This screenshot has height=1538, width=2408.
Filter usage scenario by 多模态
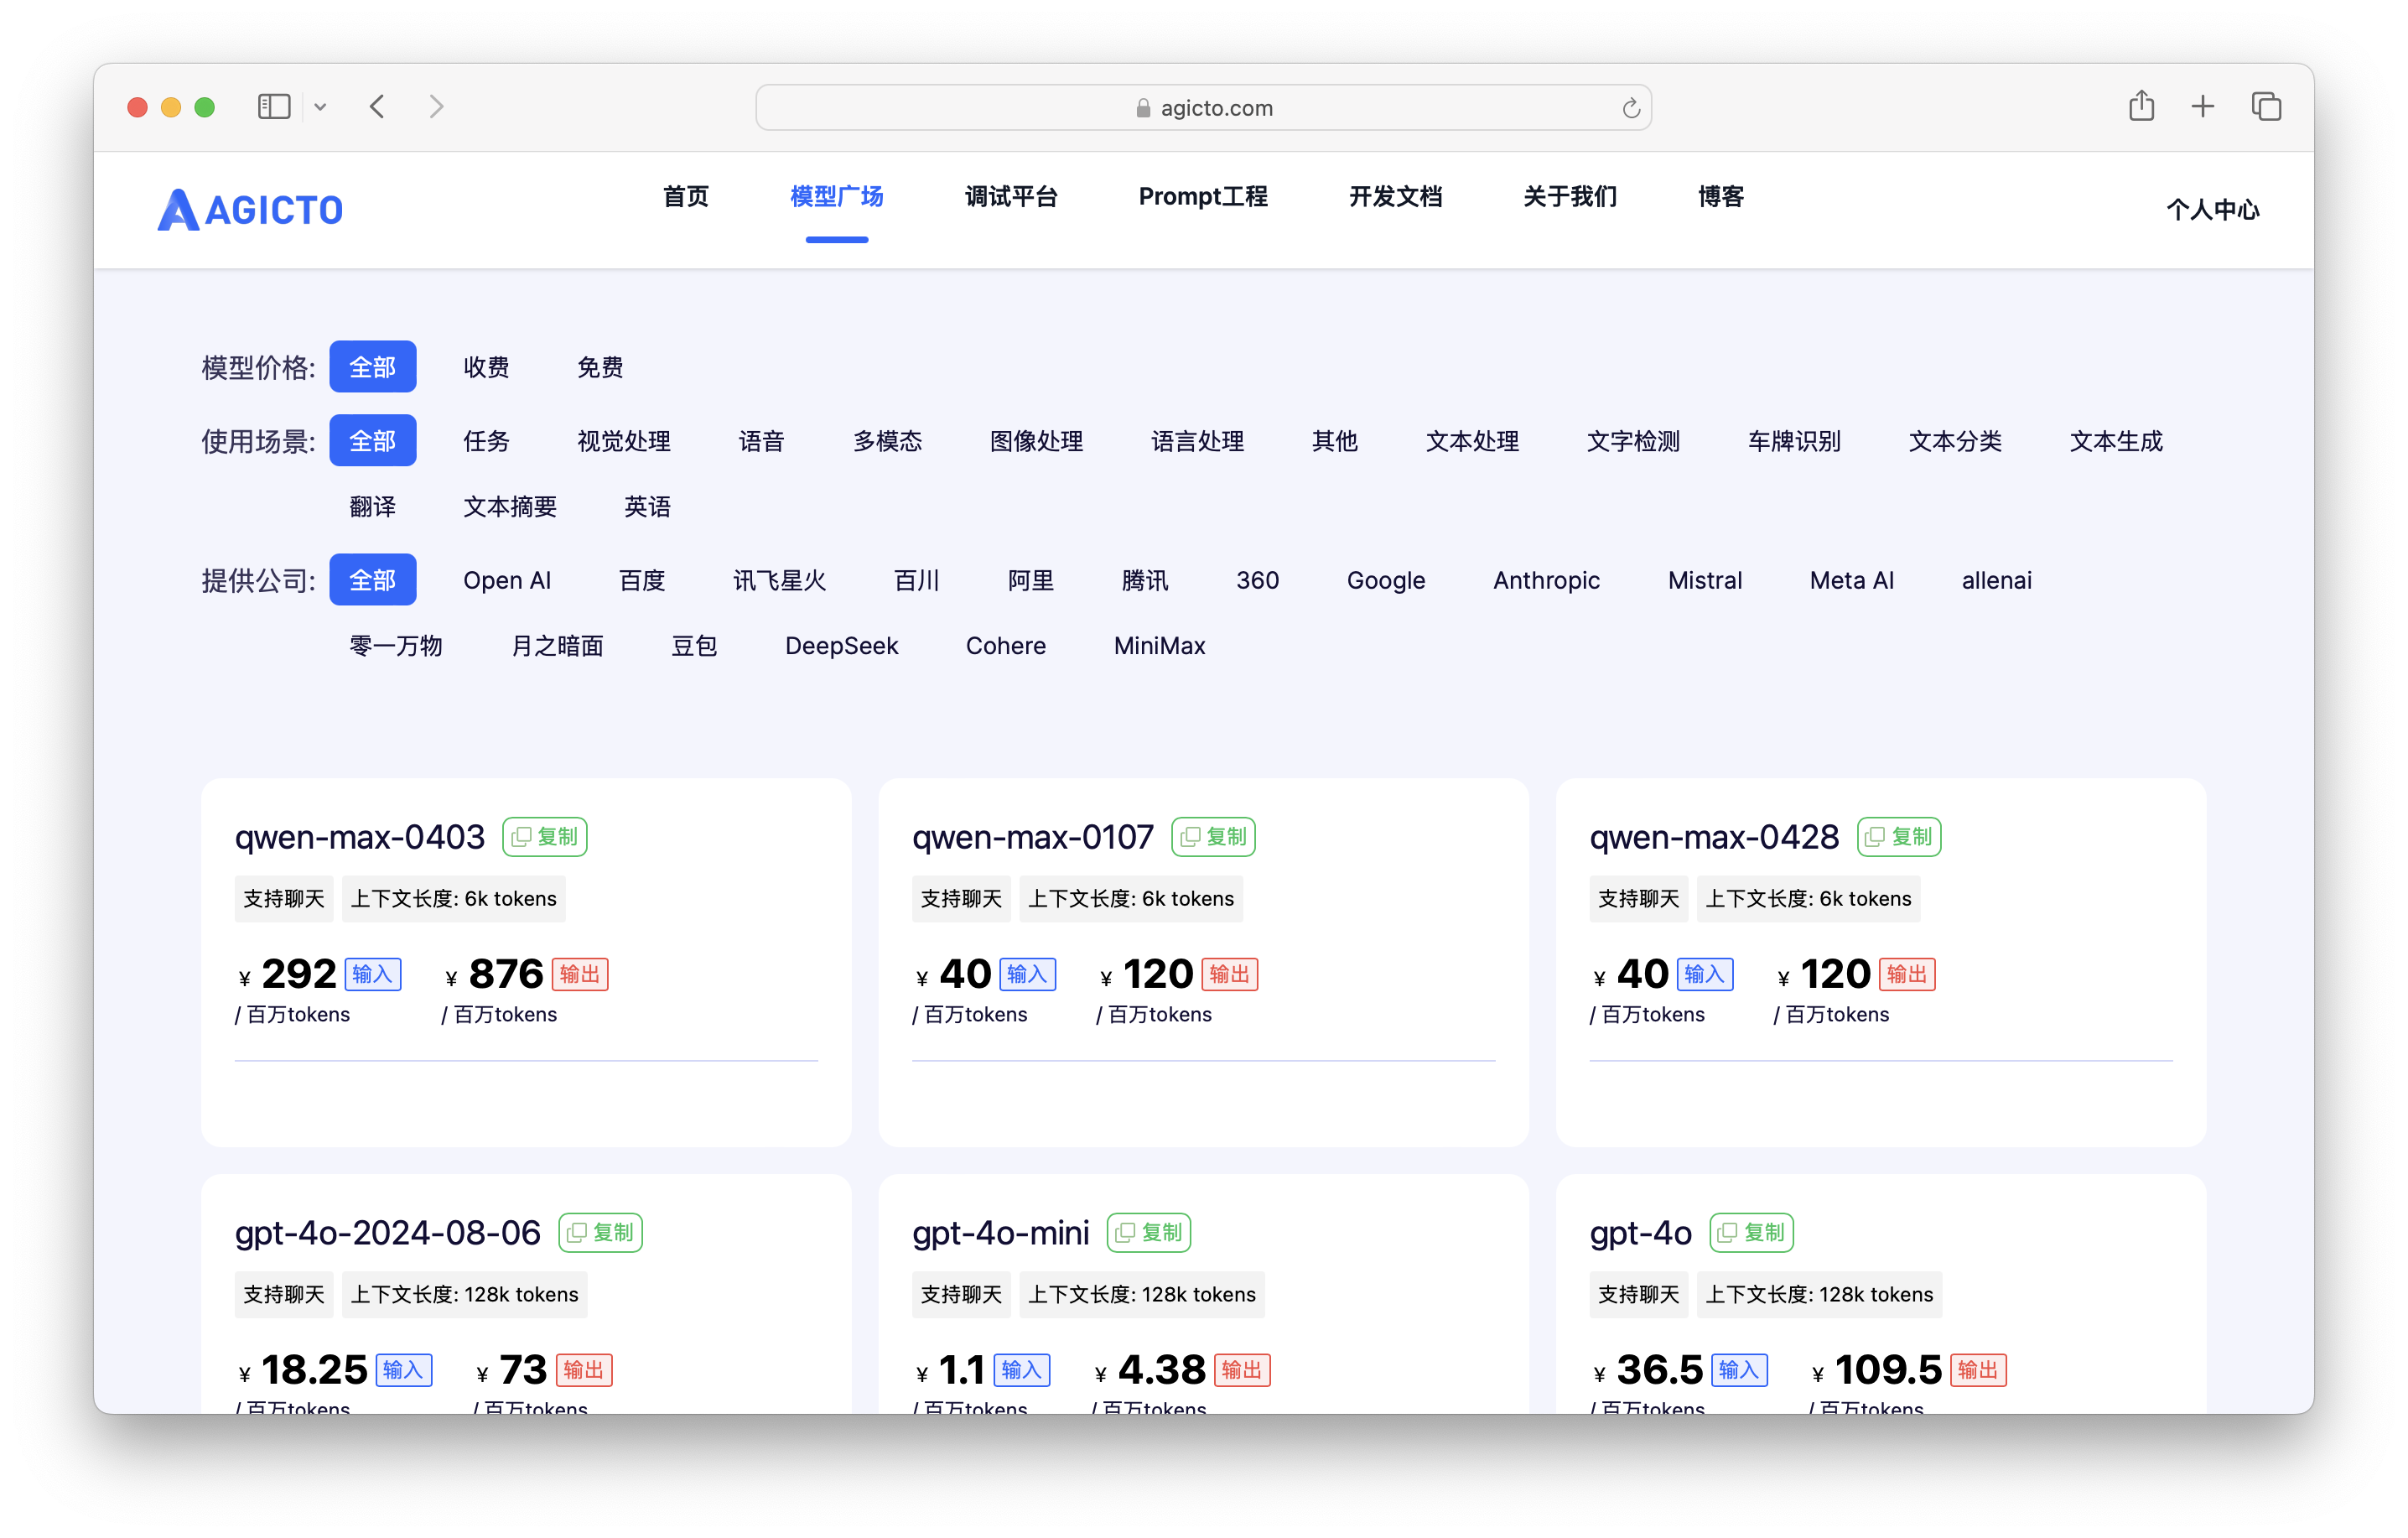(x=887, y=441)
